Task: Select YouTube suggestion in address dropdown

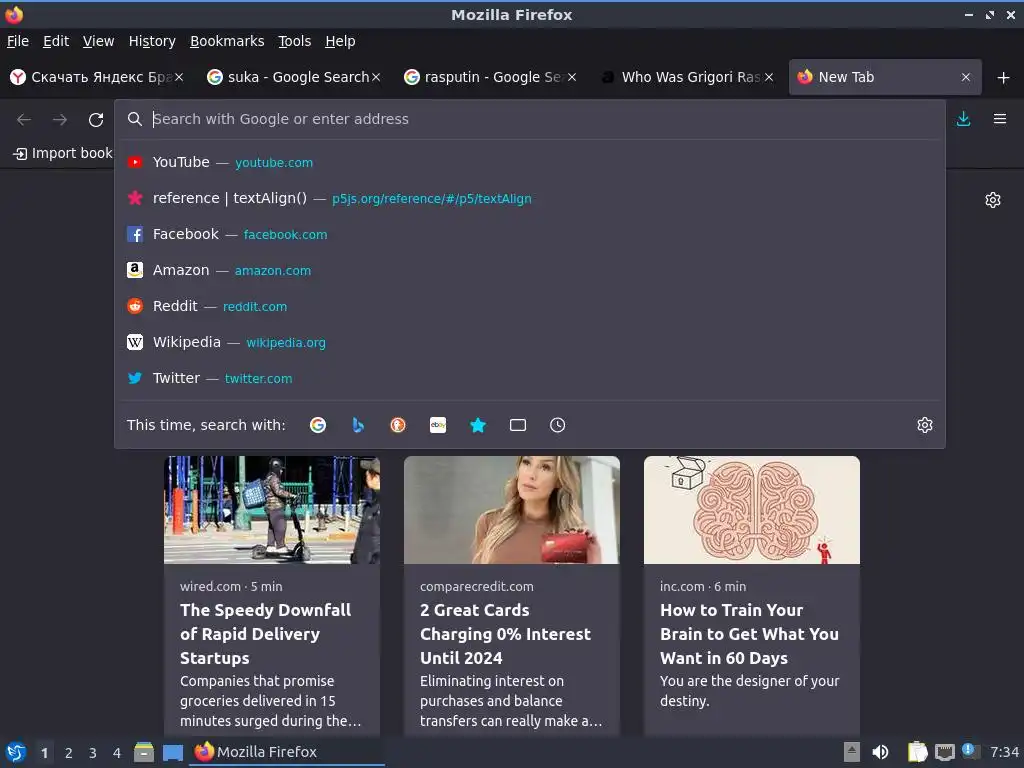Action: point(530,162)
